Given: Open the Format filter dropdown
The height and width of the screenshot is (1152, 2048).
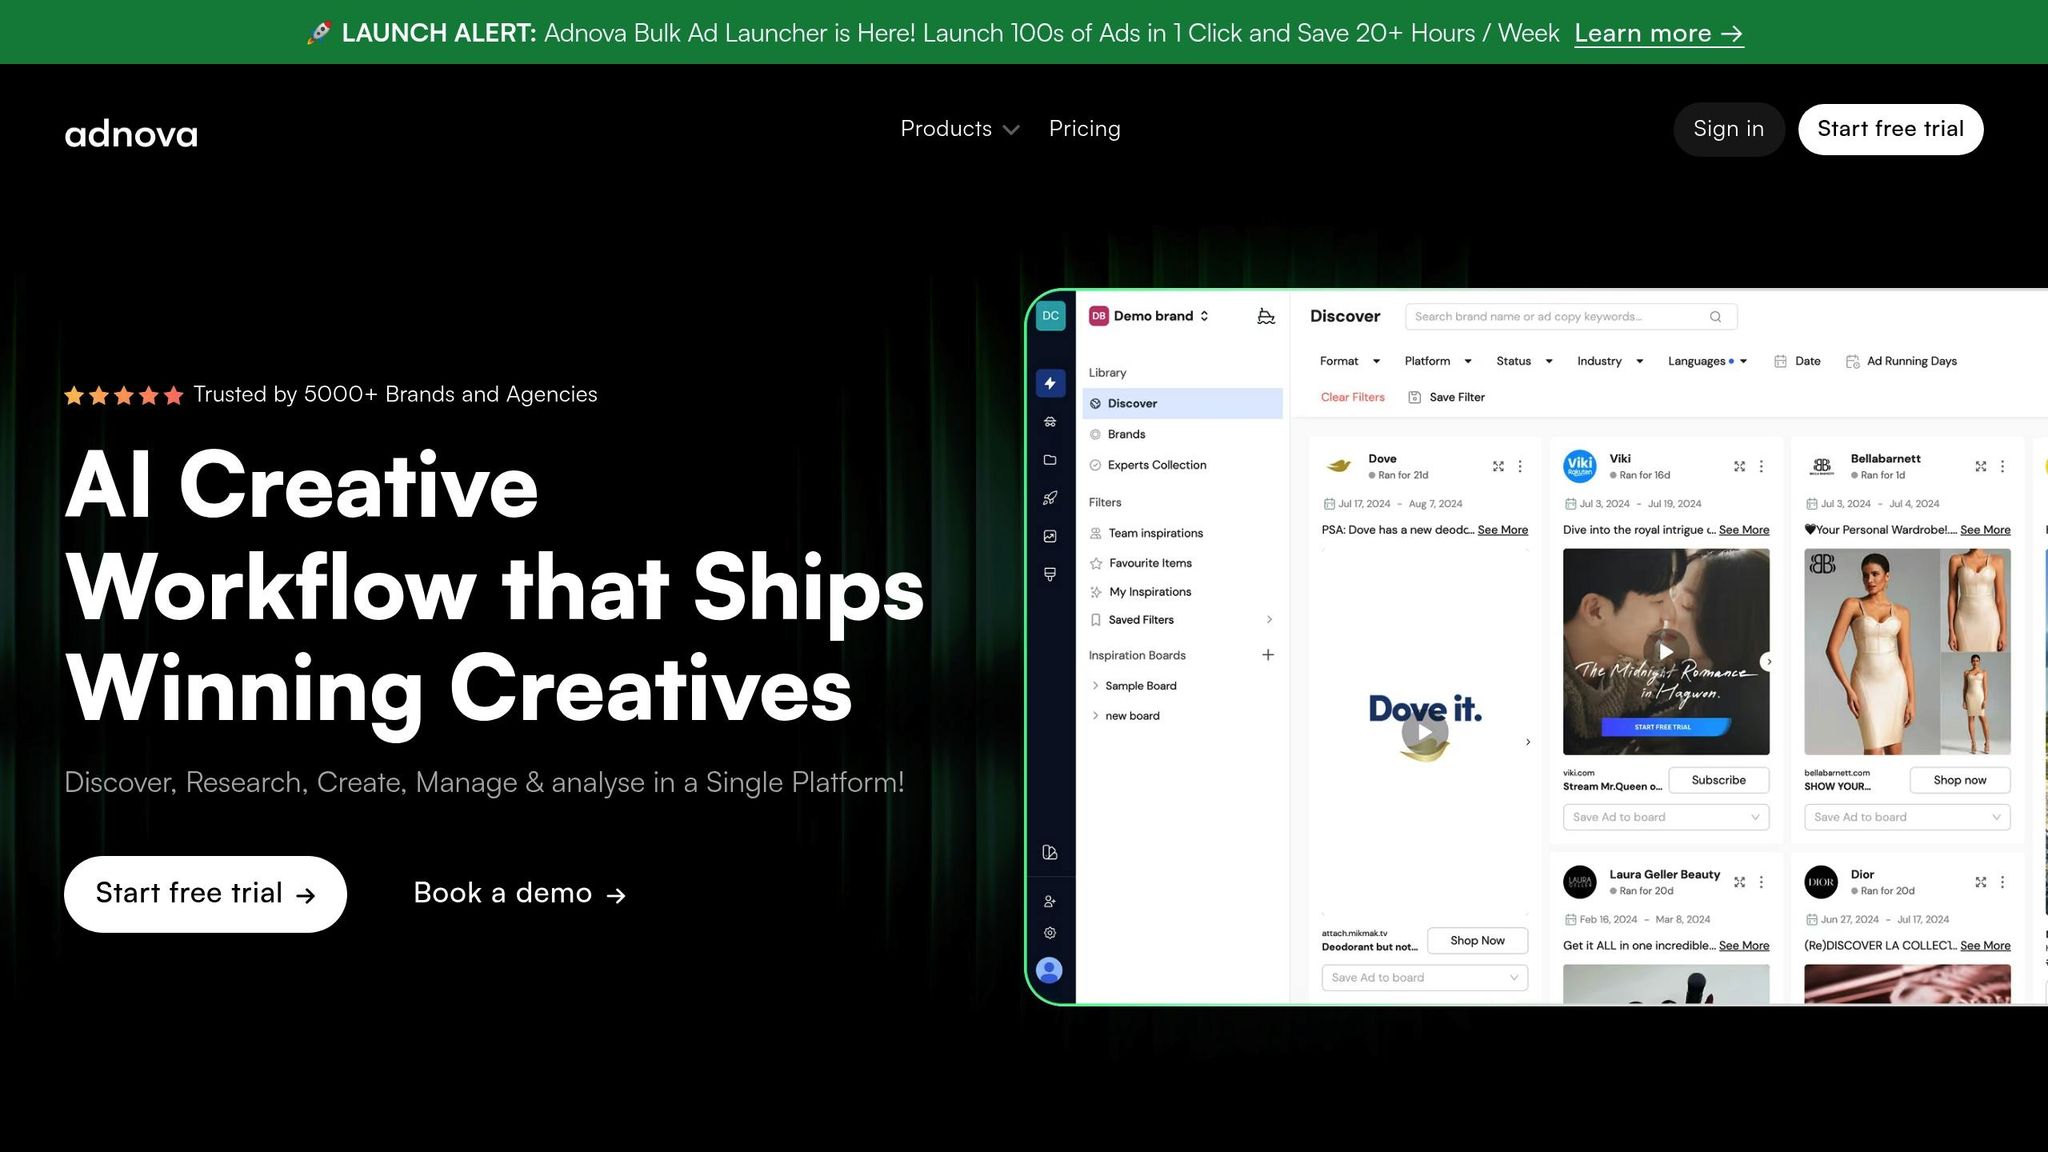Looking at the screenshot, I should click(1349, 361).
